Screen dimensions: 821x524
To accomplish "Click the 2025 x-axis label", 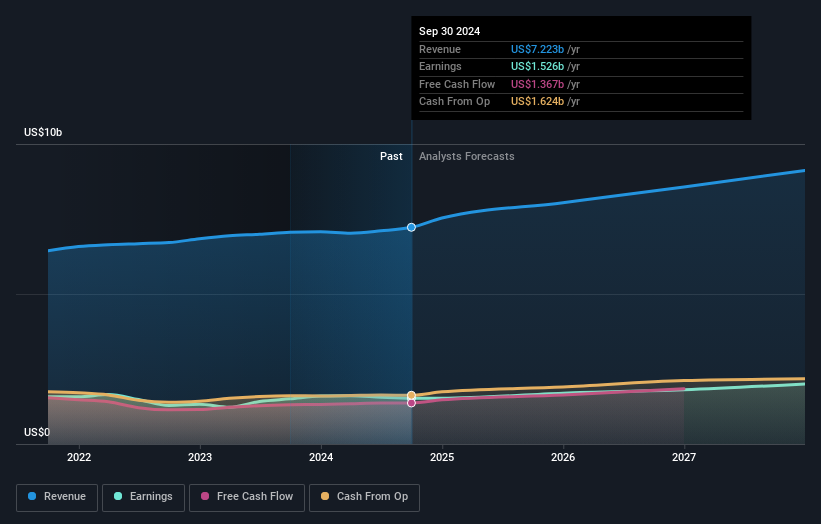I will pos(442,458).
